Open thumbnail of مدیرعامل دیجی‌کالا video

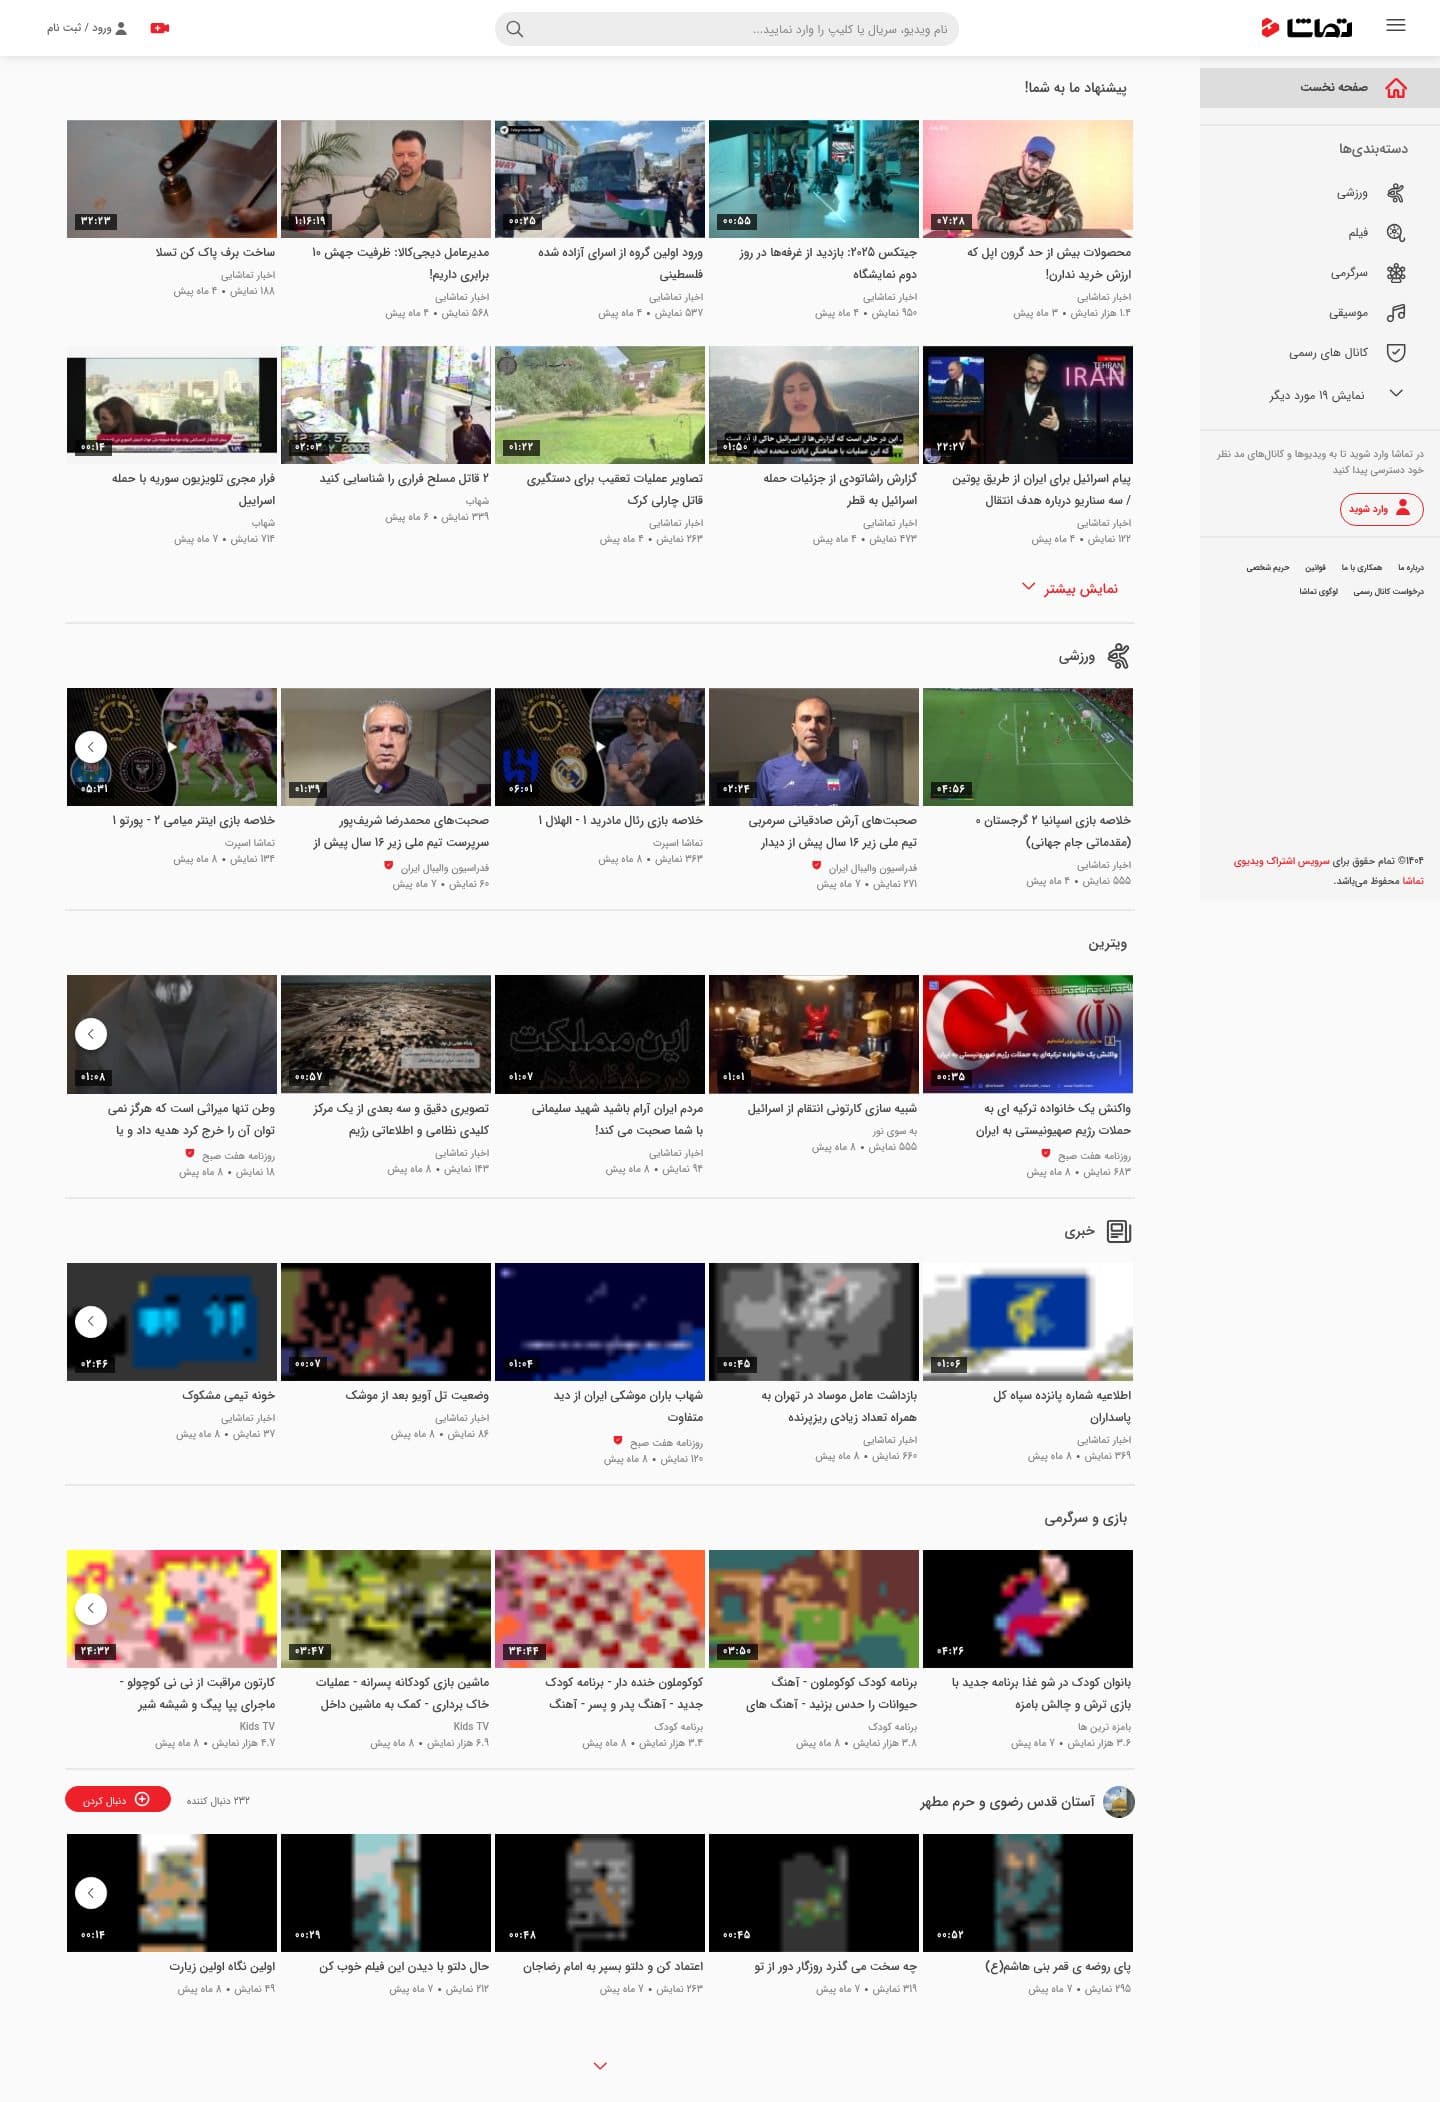tap(386, 179)
